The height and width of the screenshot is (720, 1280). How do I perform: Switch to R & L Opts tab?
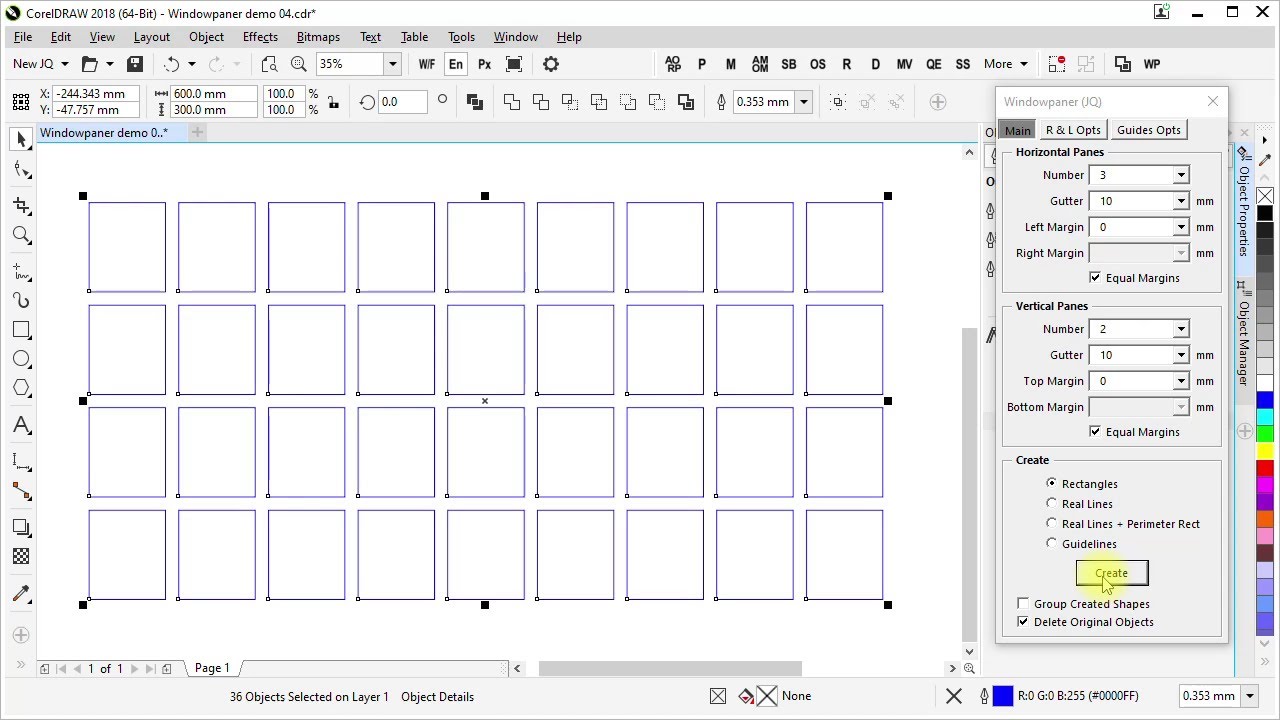coord(1073,130)
